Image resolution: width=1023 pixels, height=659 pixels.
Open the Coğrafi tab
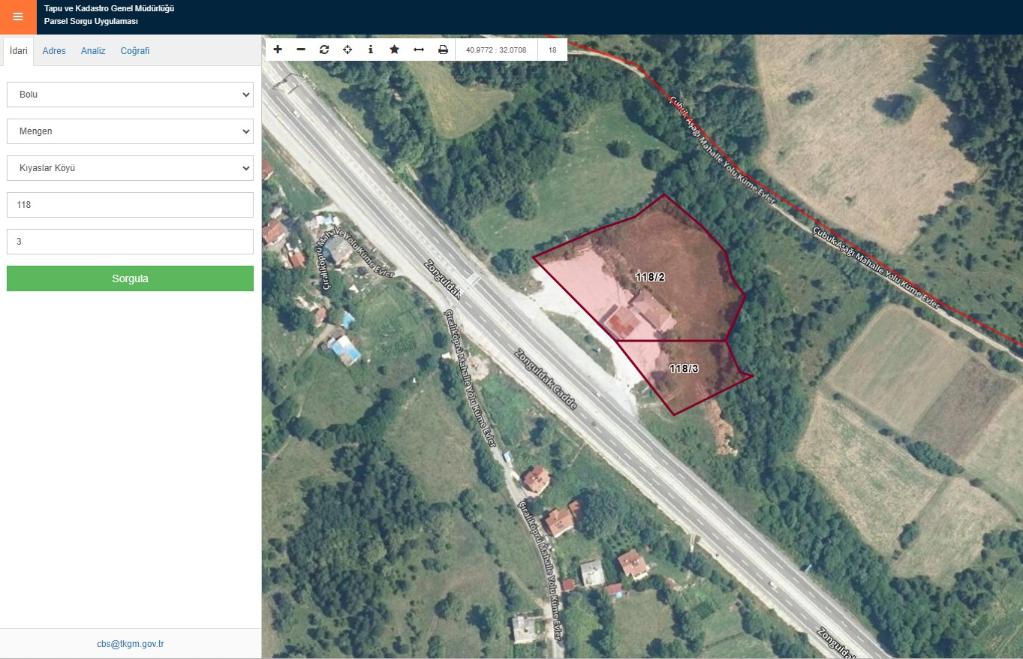tap(135, 50)
